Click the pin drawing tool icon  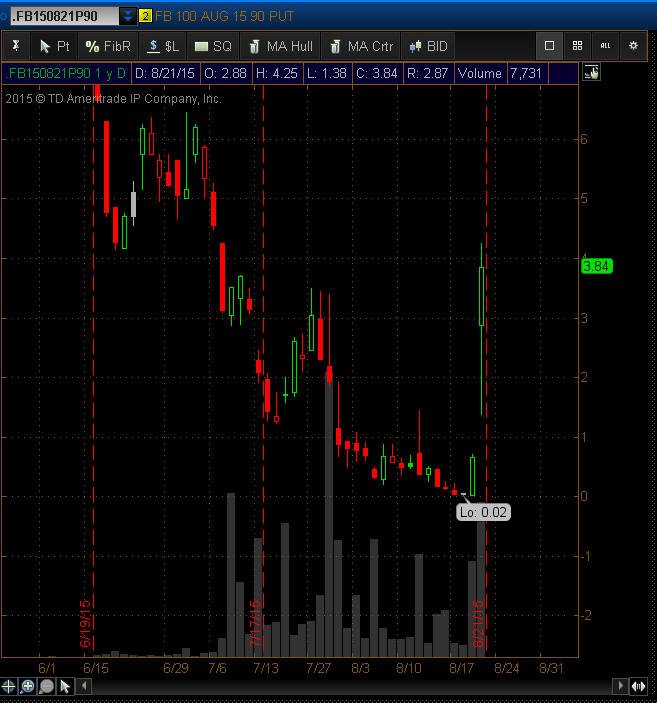coord(16,46)
